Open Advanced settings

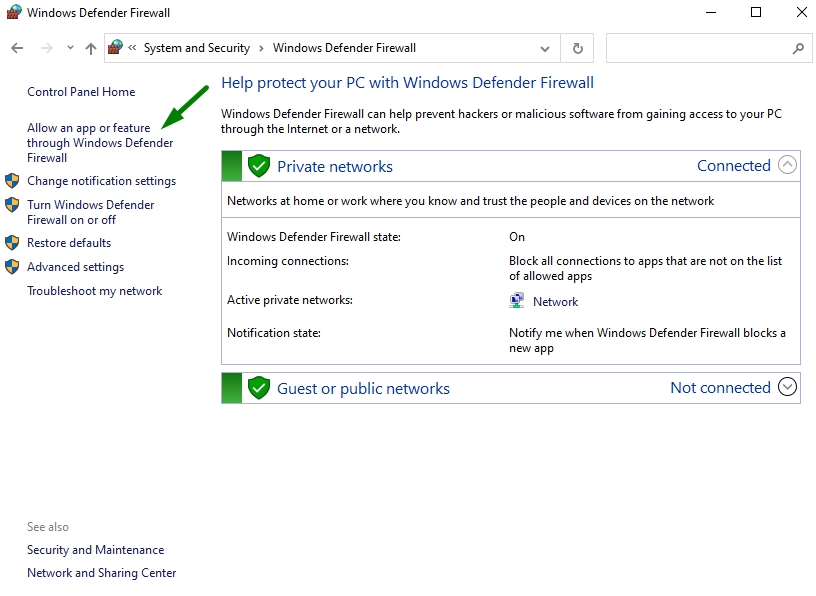click(x=75, y=267)
